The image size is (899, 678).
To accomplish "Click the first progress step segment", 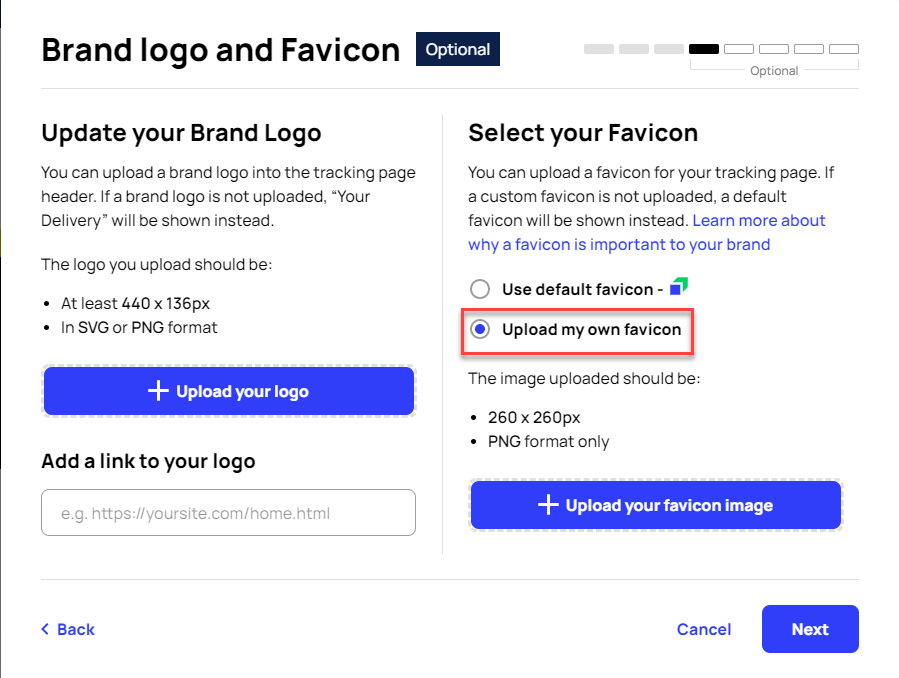I will (x=598, y=48).
